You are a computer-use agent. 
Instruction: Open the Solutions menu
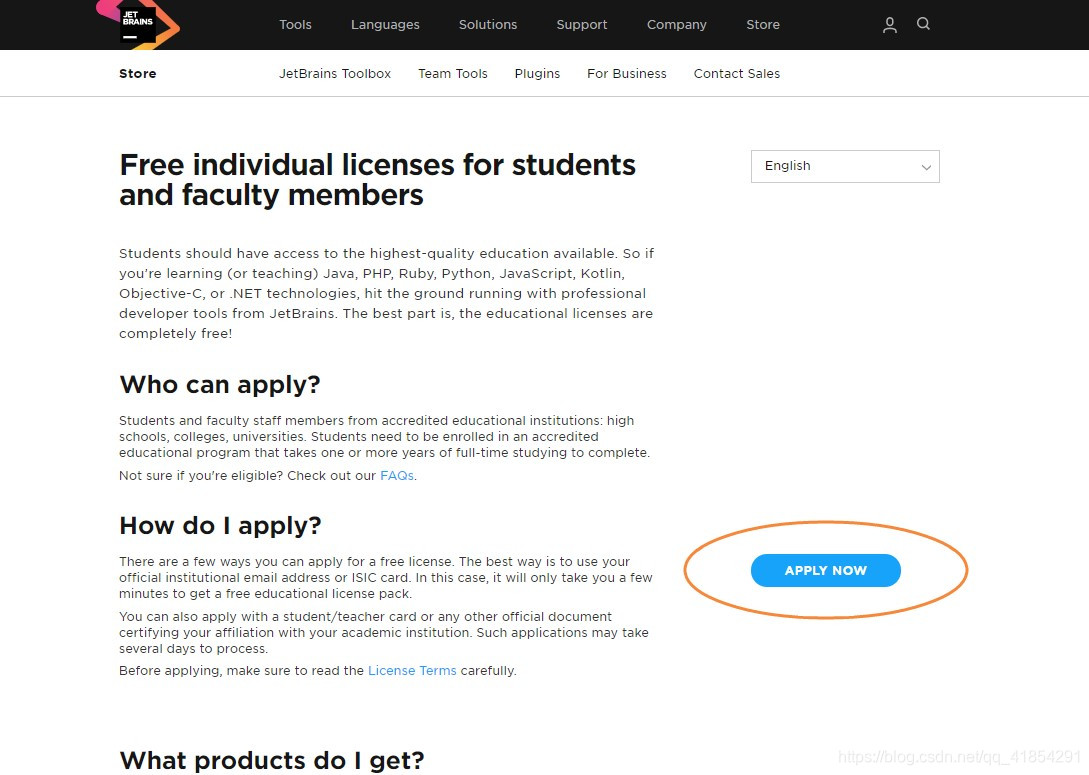tap(488, 24)
